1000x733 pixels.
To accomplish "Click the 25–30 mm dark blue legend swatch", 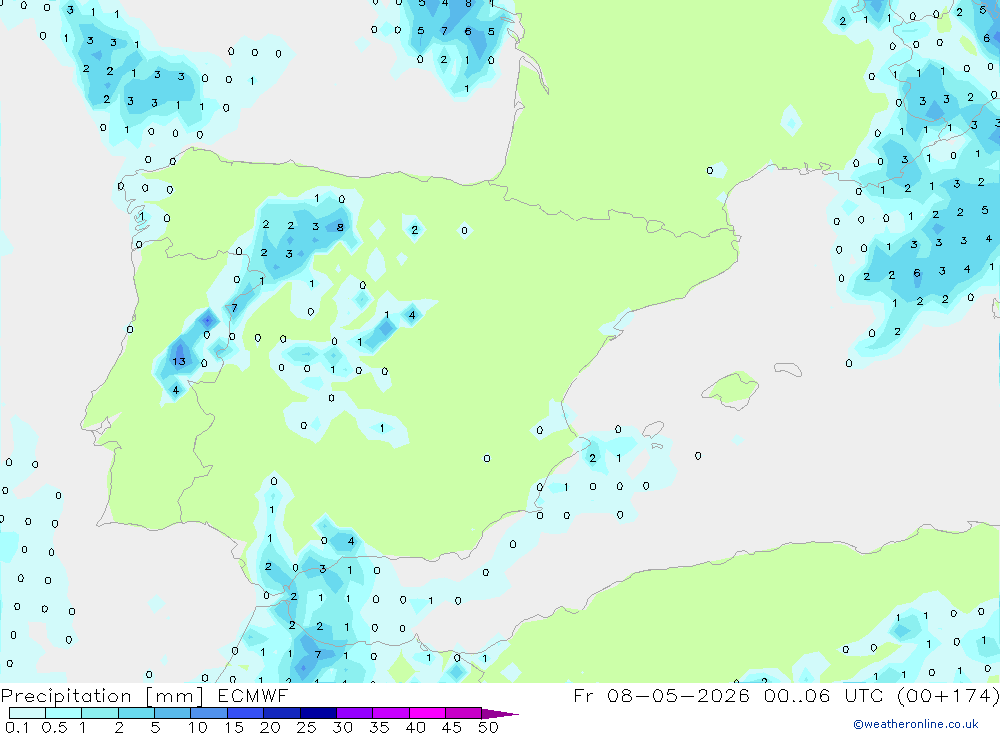I will click(x=318, y=713).
